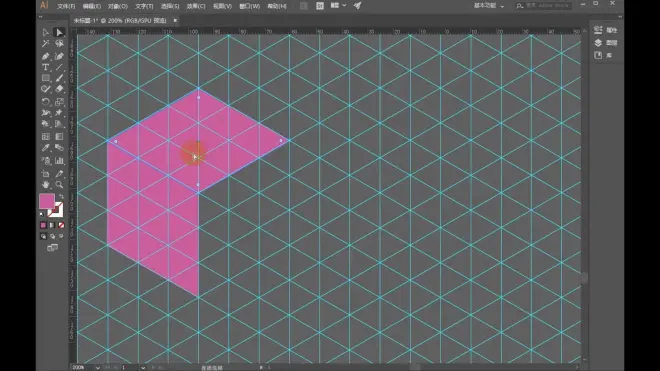Select the Type tool
This screenshot has width=660, height=371.
[46, 67]
